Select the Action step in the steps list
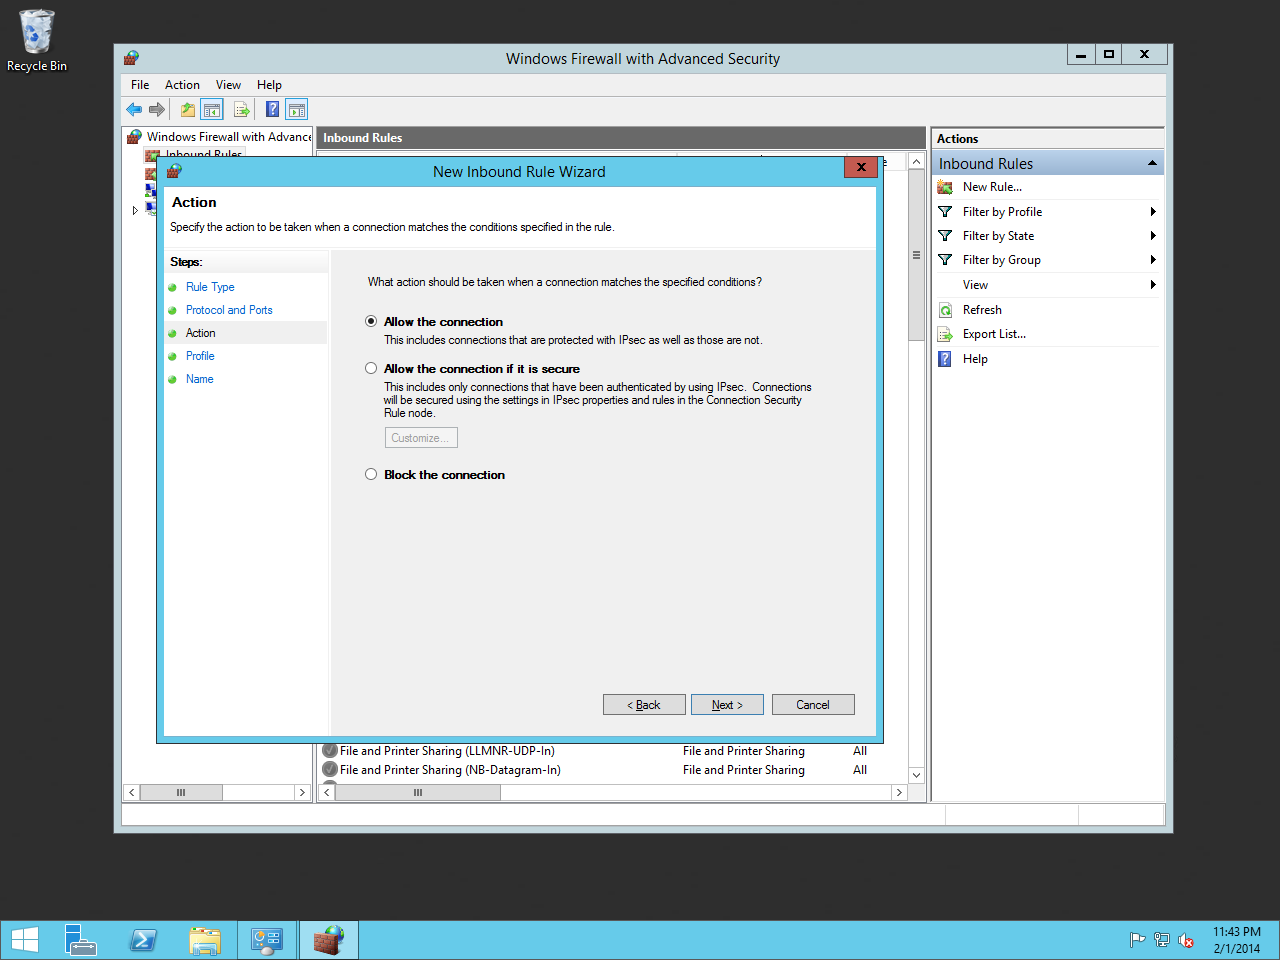1280x960 pixels. [200, 333]
